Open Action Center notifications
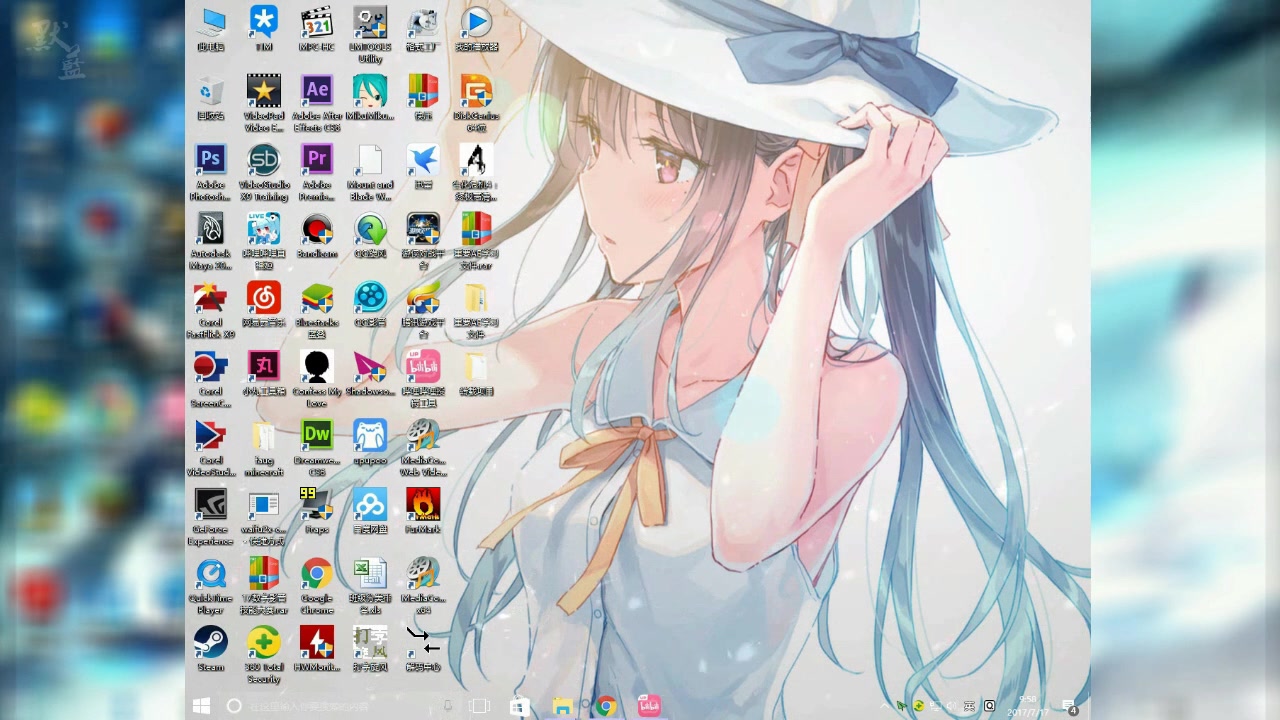 click(1069, 707)
